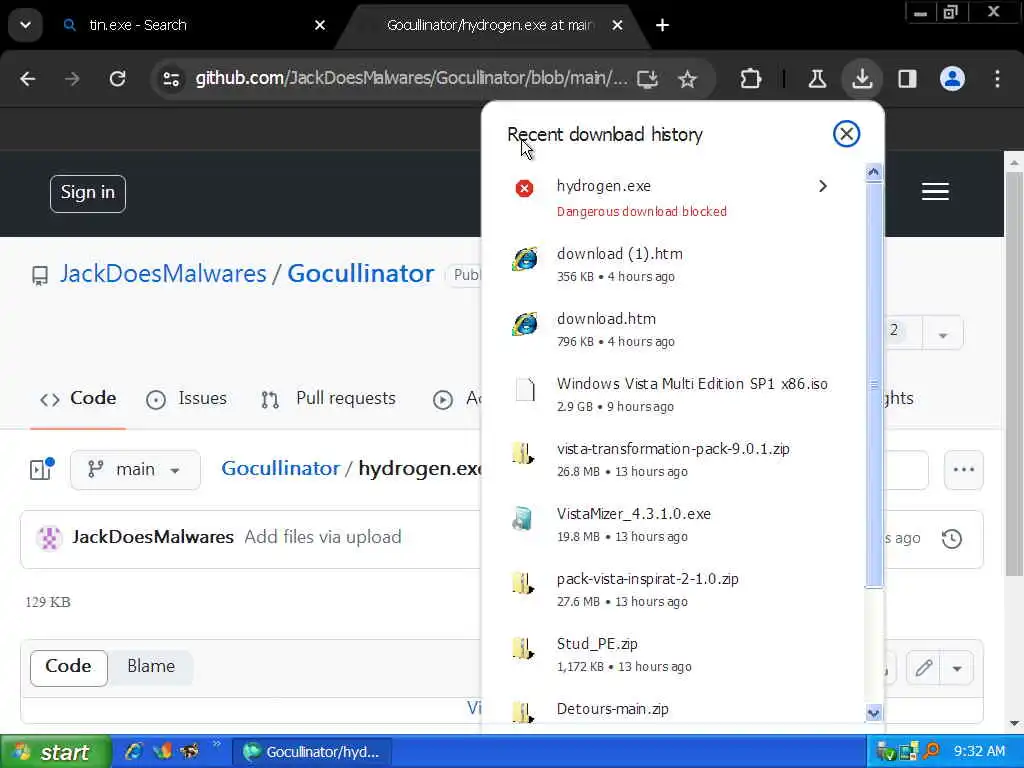Click the Gocullinator/hyd... taskbar button

tap(312, 752)
